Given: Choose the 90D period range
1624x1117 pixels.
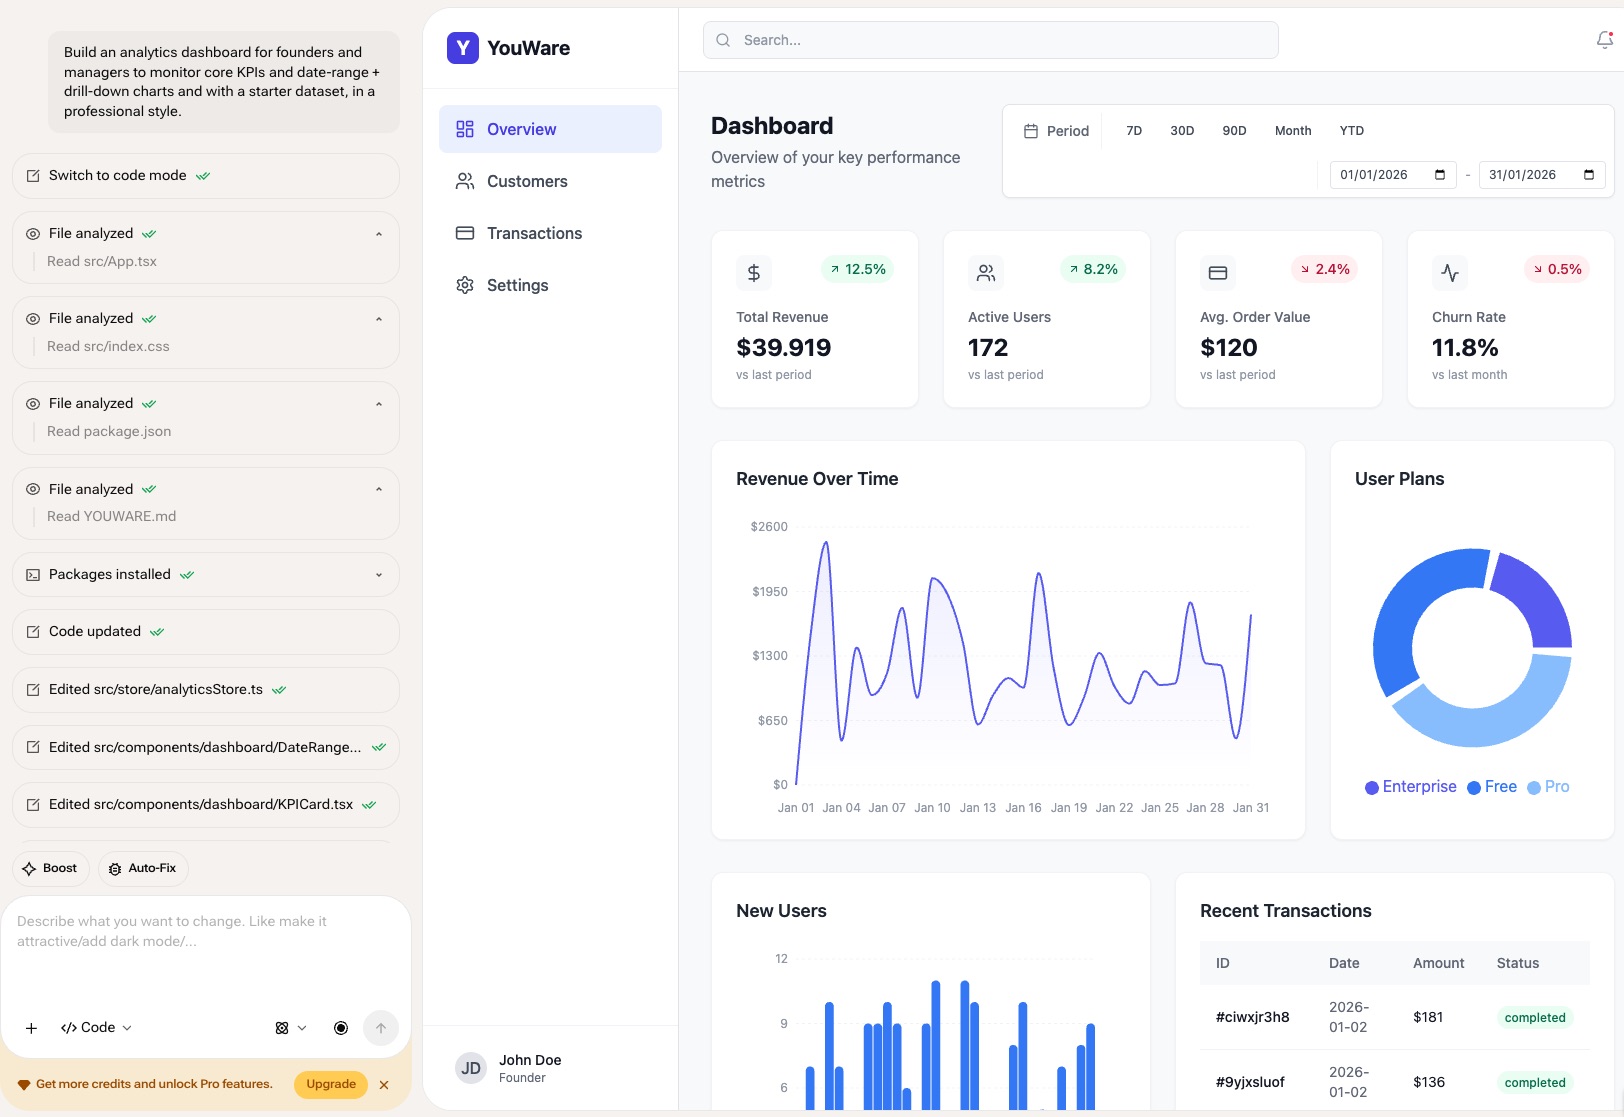Looking at the screenshot, I should [x=1234, y=131].
